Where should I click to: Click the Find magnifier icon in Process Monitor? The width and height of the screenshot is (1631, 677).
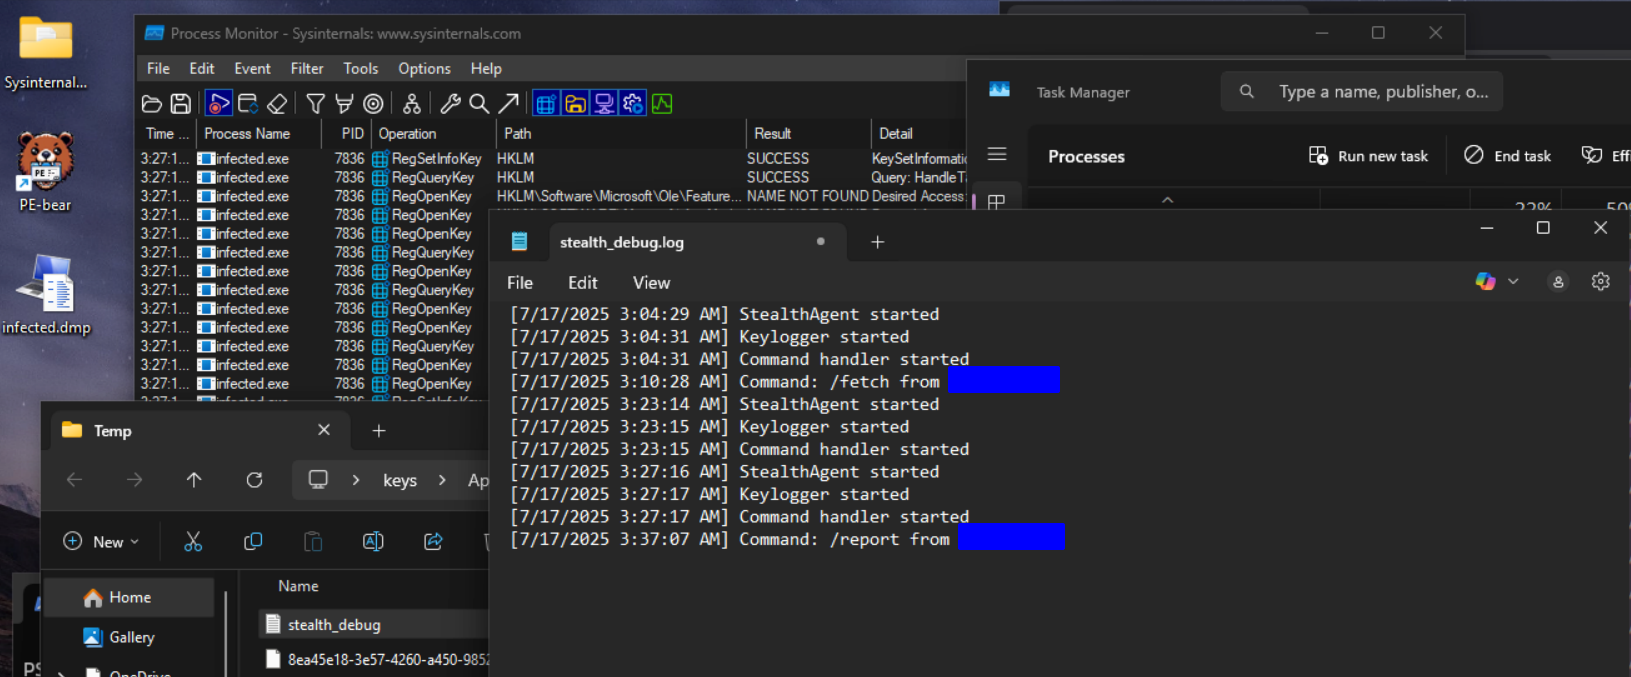[479, 103]
